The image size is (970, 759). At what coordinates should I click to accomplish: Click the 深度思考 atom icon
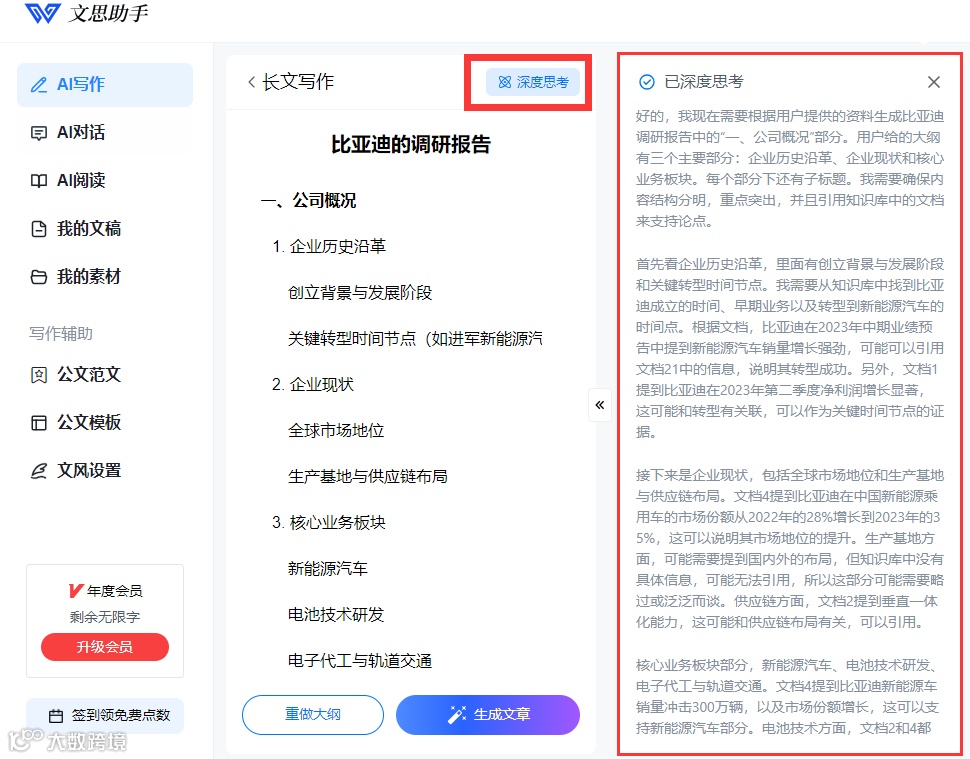(x=505, y=82)
